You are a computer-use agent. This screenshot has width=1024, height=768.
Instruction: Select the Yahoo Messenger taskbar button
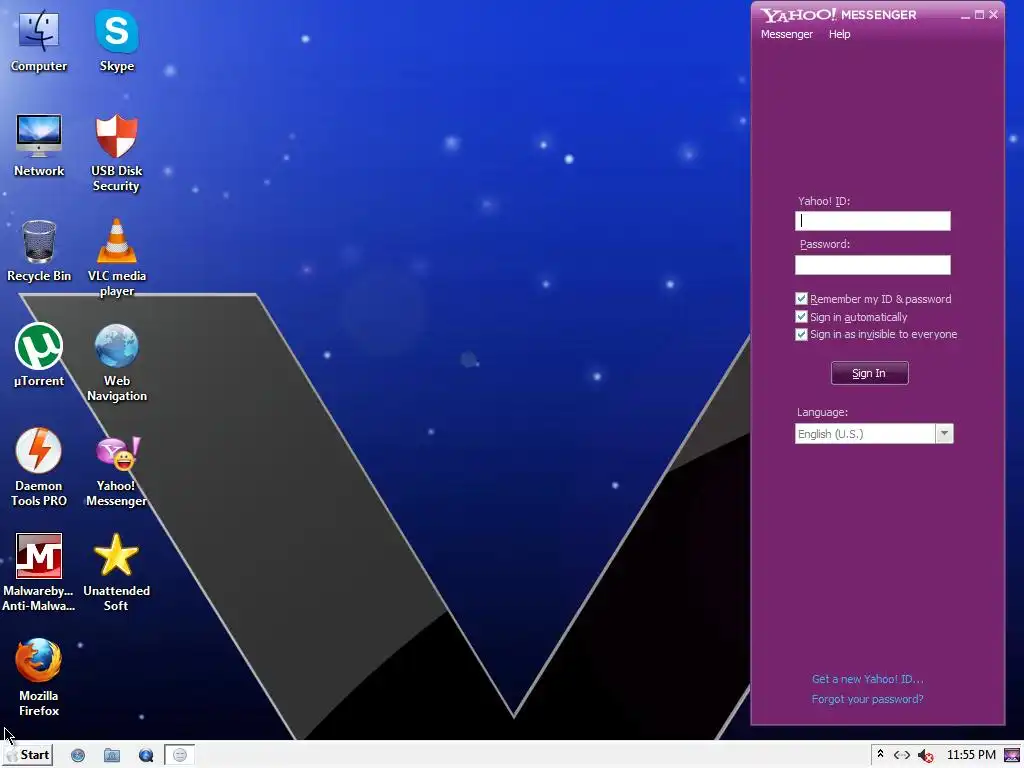[180, 756]
